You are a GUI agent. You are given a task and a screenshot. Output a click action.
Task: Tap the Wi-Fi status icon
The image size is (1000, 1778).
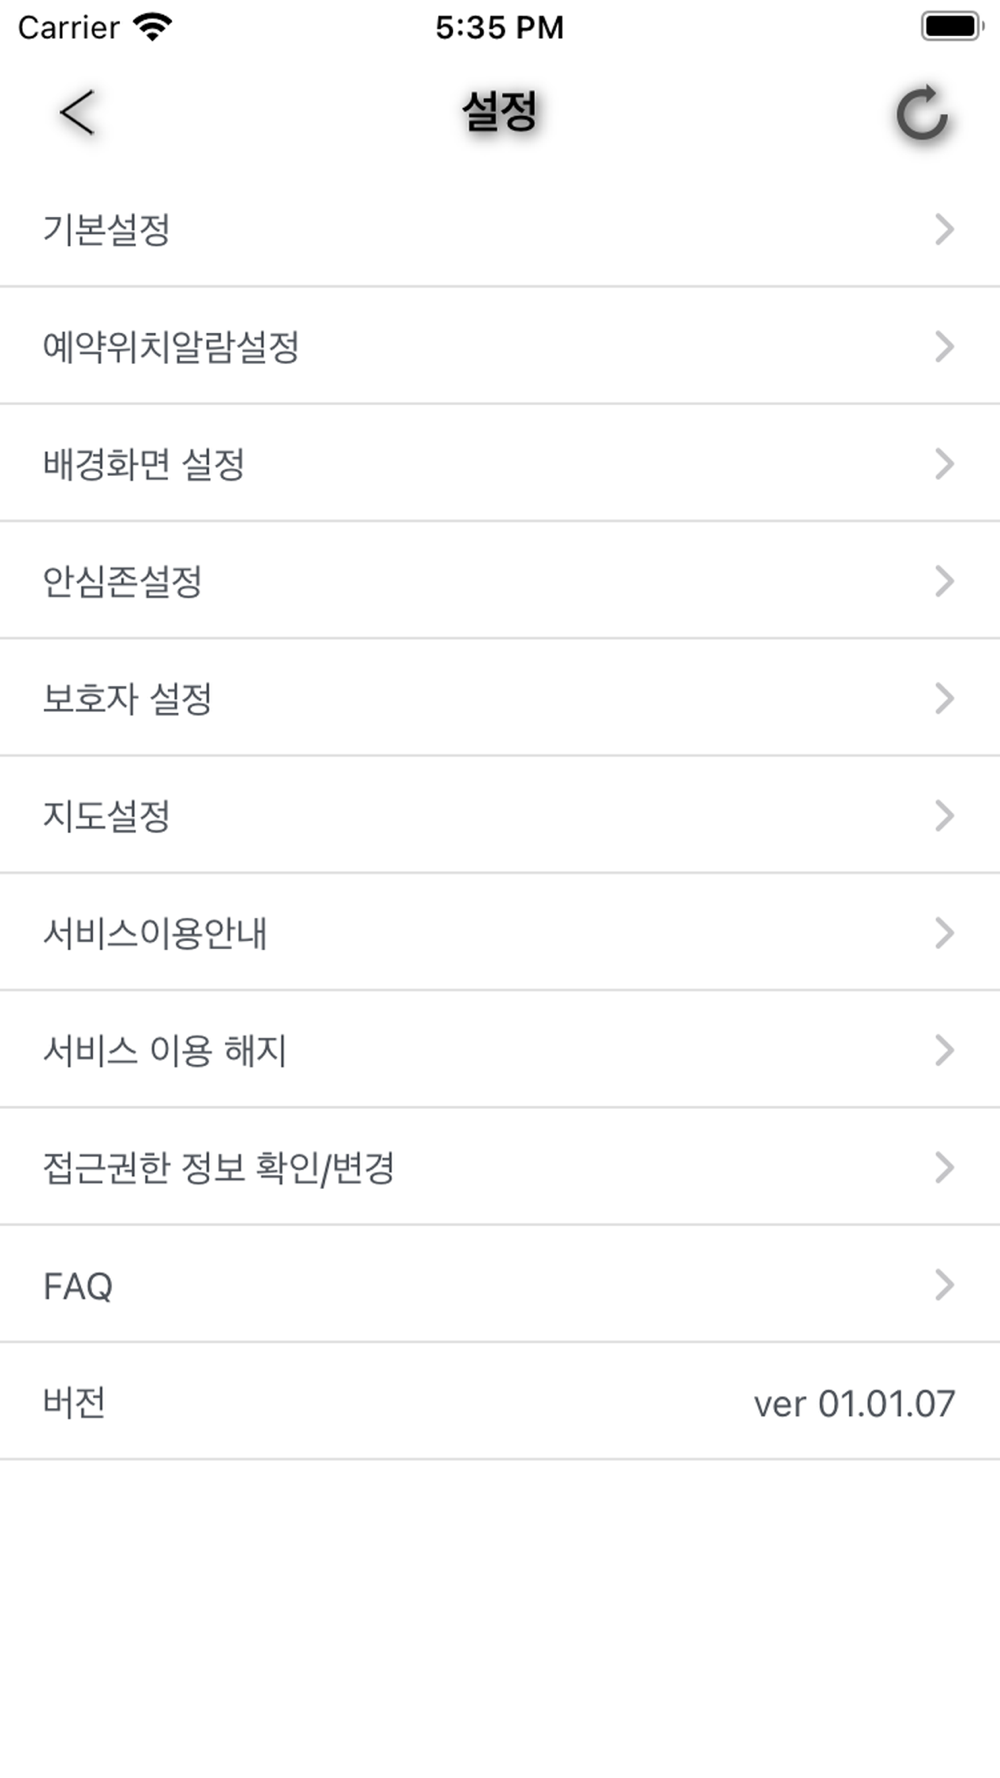pyautogui.click(x=152, y=27)
